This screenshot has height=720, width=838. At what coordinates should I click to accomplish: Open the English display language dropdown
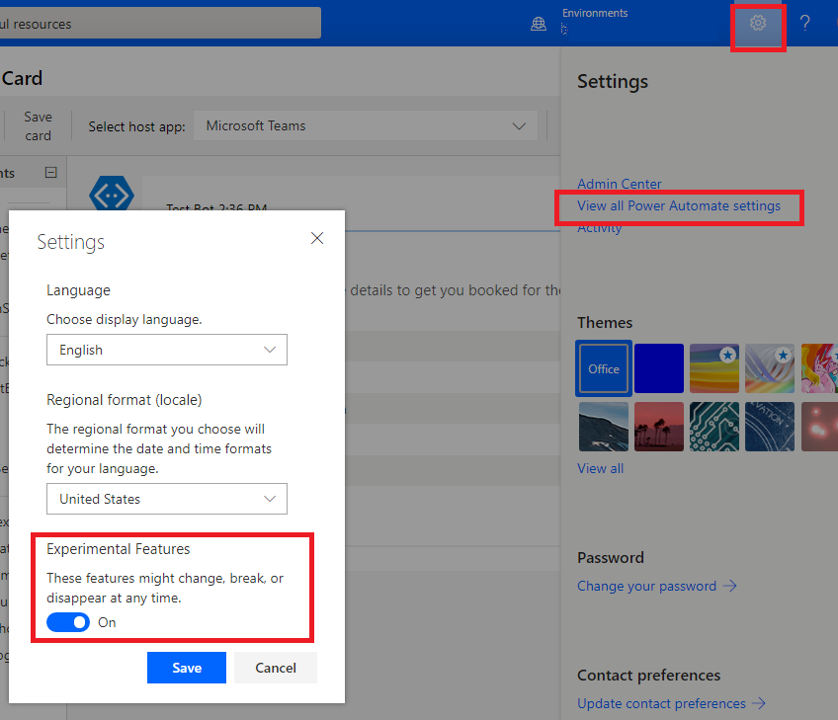coord(167,350)
